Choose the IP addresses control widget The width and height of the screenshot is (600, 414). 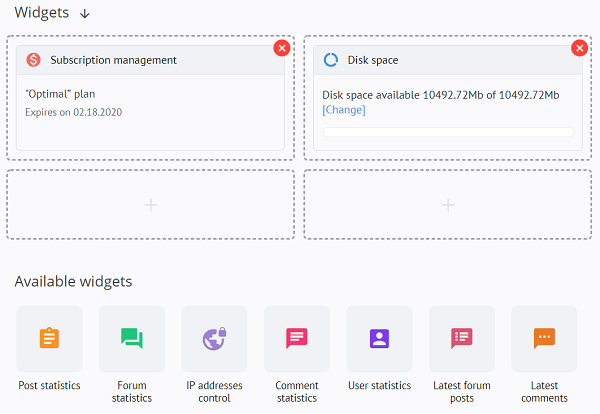[214, 339]
